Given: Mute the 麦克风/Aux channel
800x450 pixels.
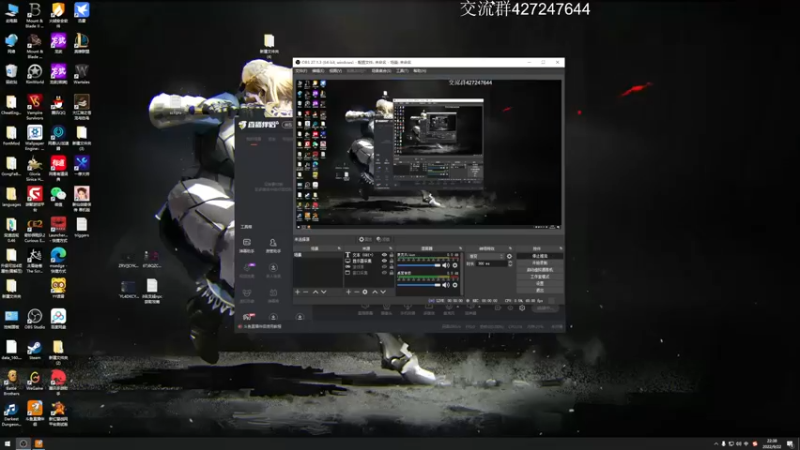Looking at the screenshot, I should 446,265.
